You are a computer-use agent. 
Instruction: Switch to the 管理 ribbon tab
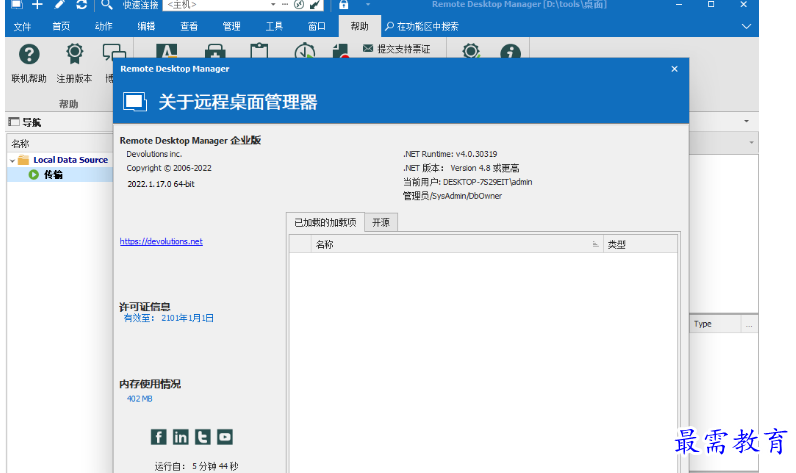tap(231, 26)
